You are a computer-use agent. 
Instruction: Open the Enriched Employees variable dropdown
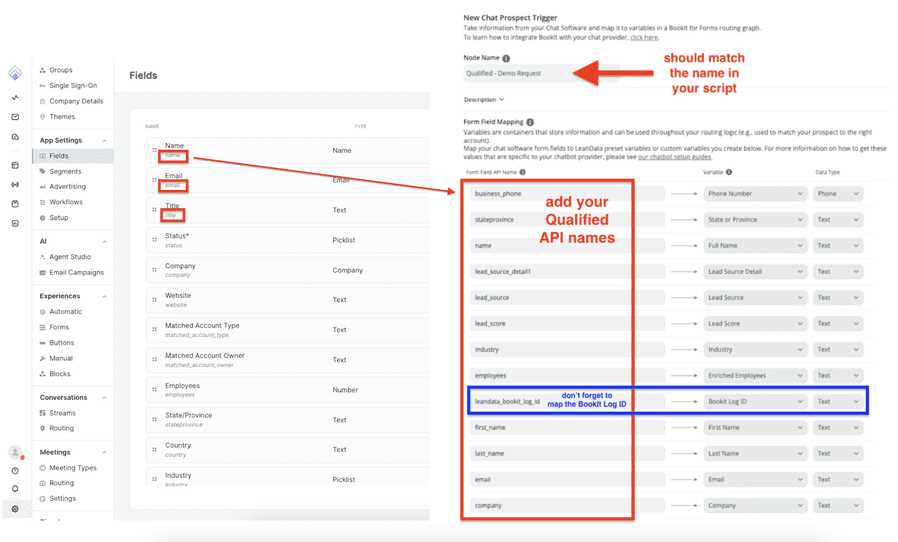755,375
